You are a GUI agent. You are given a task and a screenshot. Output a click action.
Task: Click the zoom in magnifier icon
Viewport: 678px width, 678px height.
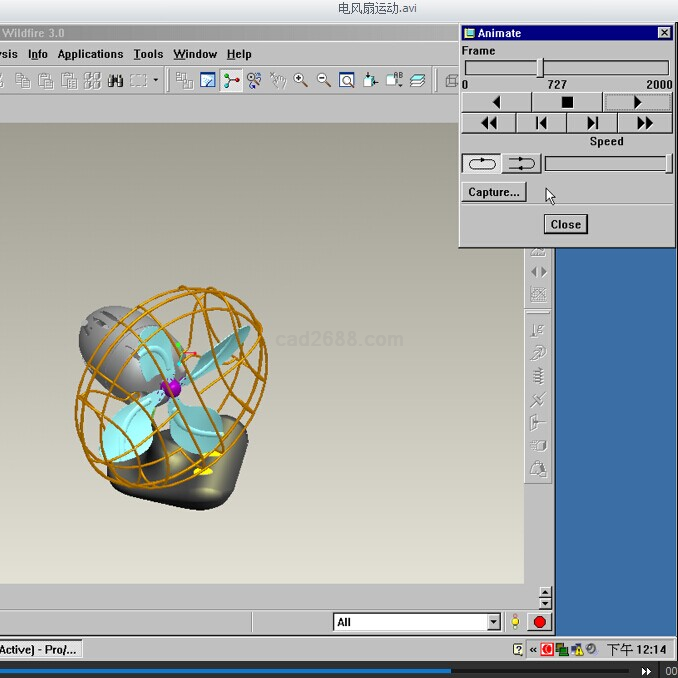(300, 81)
